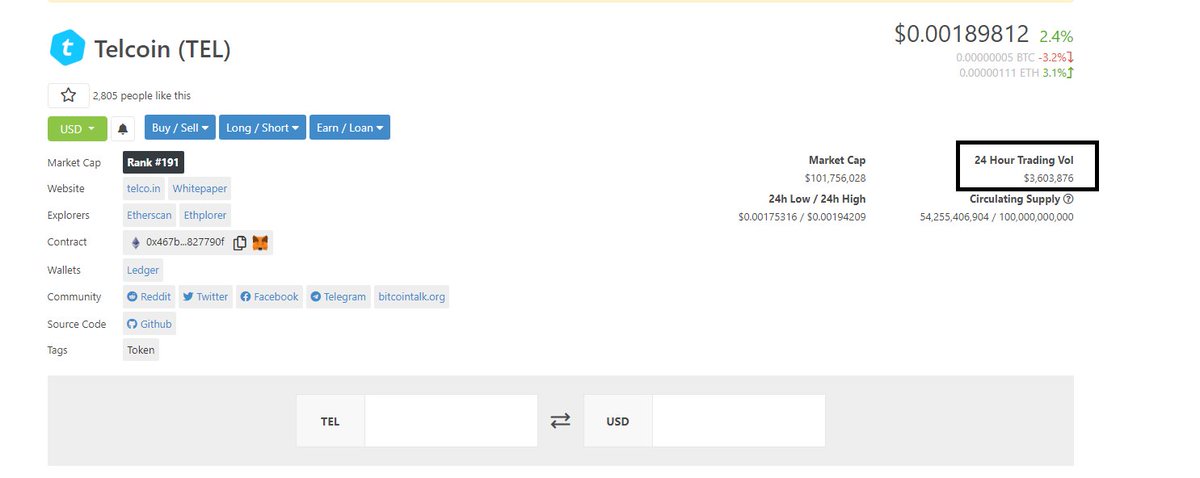Image resolution: width=1200 pixels, height=478 pixels.
Task: Open the telco.in website link
Action: 144,188
